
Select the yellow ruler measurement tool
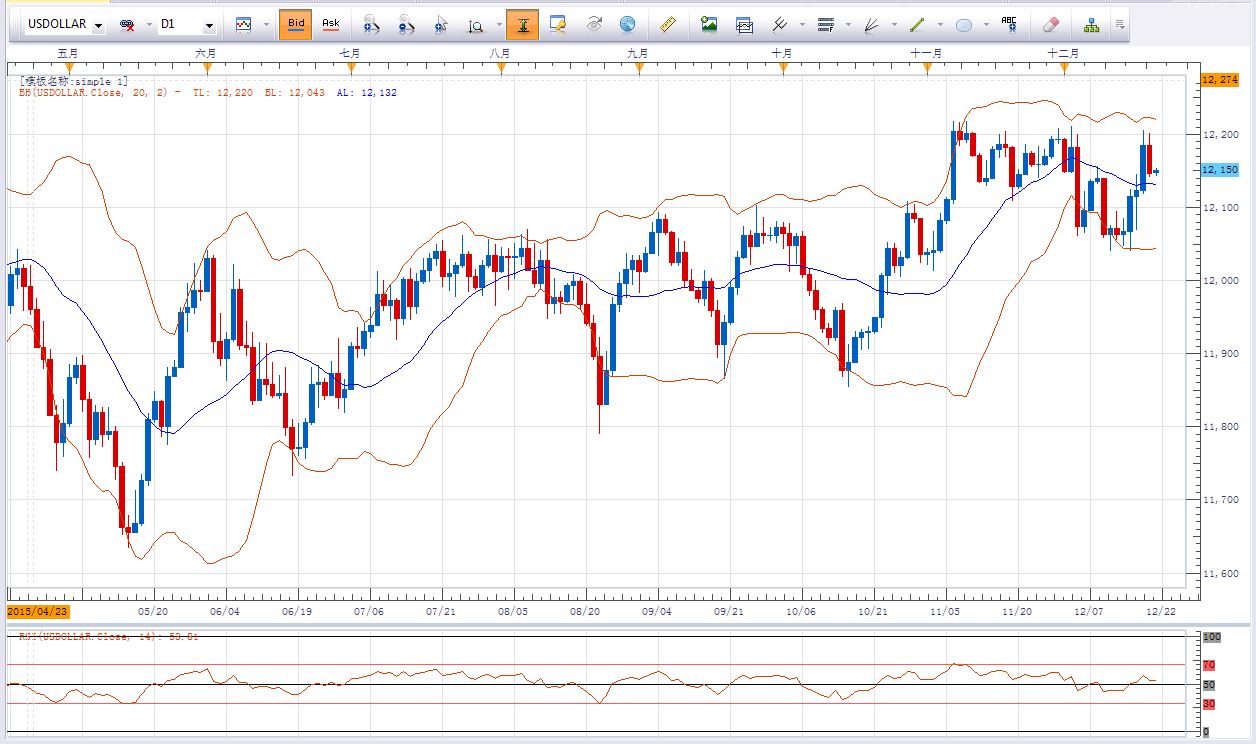669,24
